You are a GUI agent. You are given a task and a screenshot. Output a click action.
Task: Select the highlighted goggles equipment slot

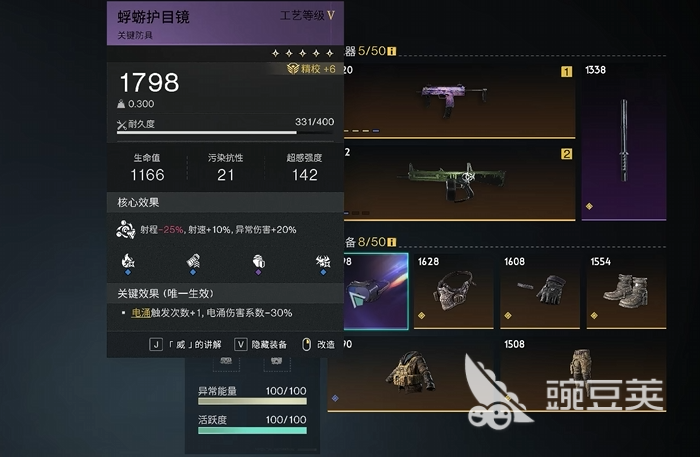coord(376,291)
